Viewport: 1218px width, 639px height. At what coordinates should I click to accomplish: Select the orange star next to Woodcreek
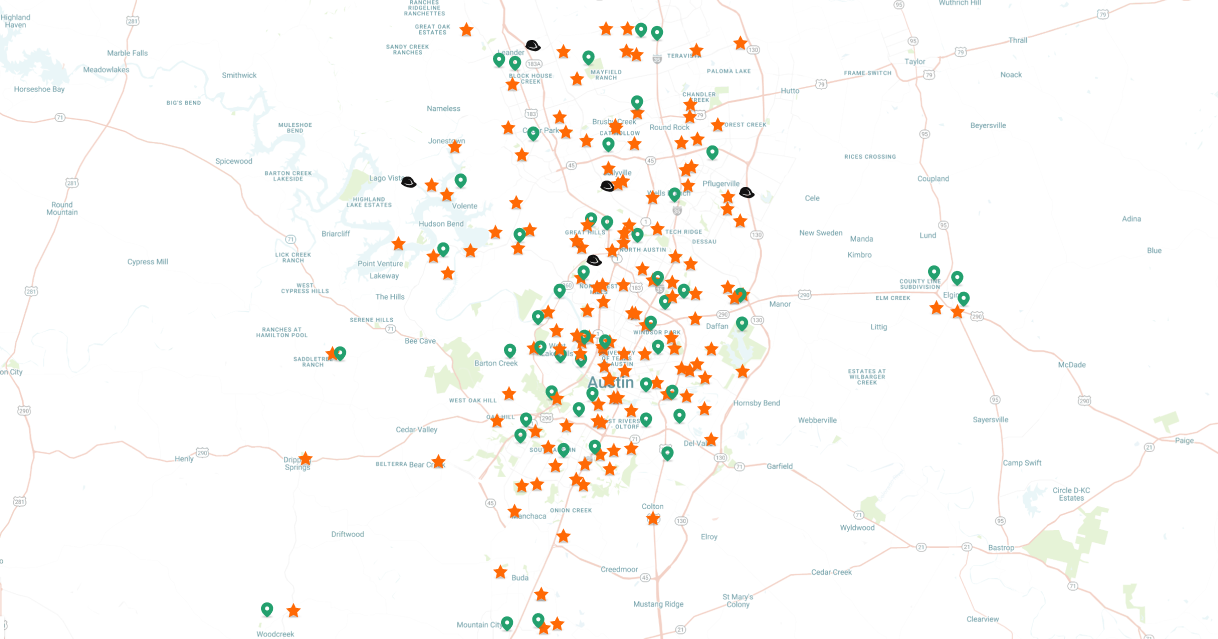click(293, 610)
